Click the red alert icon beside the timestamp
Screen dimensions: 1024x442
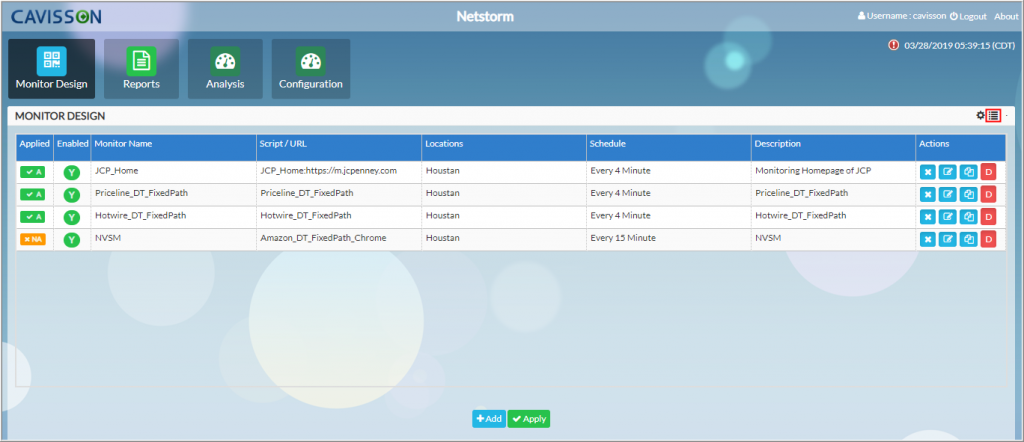[893, 45]
